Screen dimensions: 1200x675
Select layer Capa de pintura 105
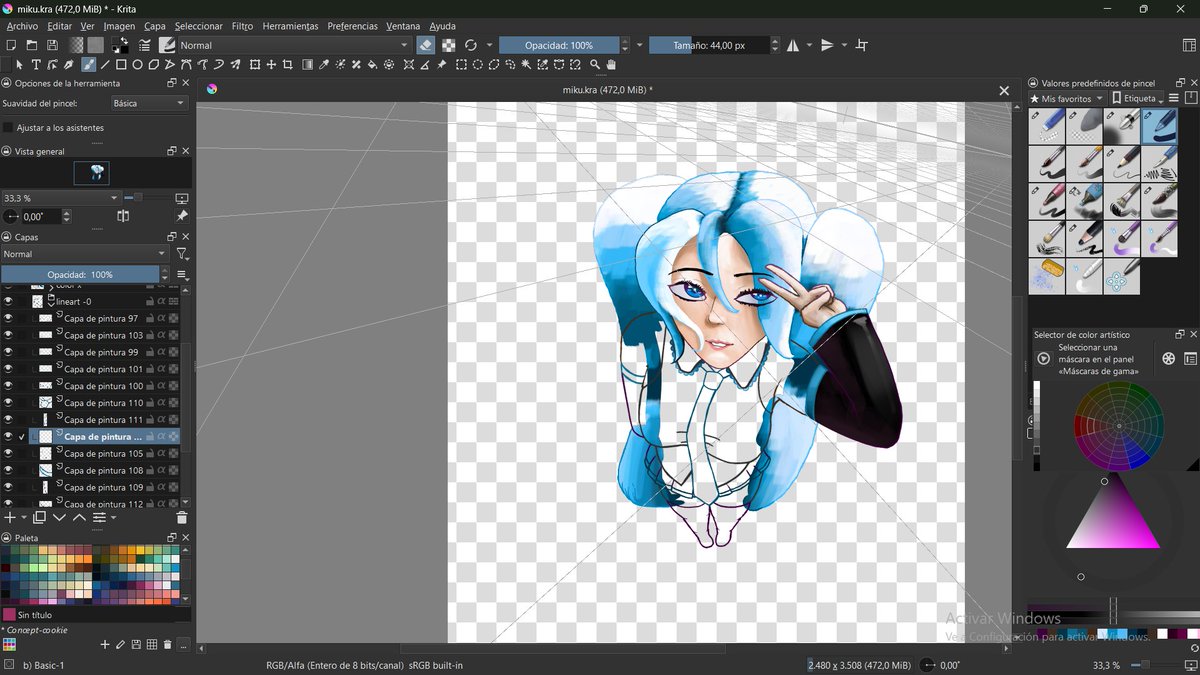[104, 454]
